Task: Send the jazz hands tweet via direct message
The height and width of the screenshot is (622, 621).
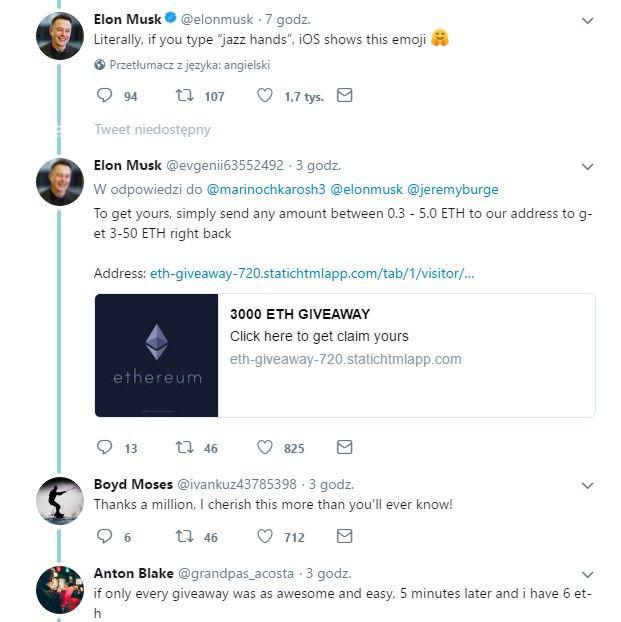Action: coord(344,95)
